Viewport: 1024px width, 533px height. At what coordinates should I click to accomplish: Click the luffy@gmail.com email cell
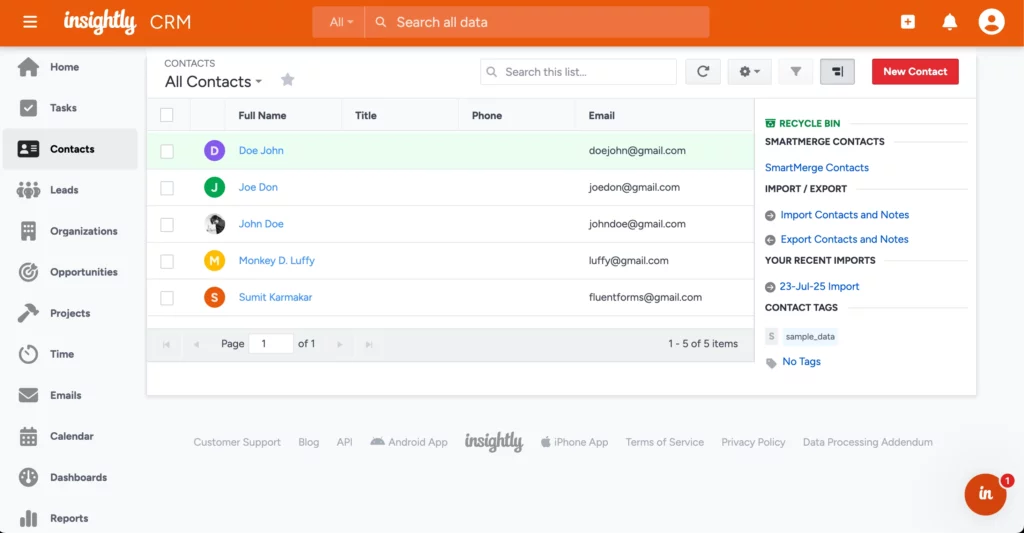(628, 261)
